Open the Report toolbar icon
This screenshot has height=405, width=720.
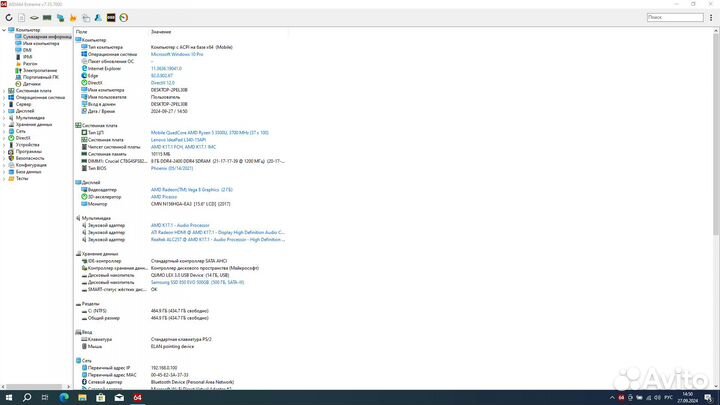point(22,17)
